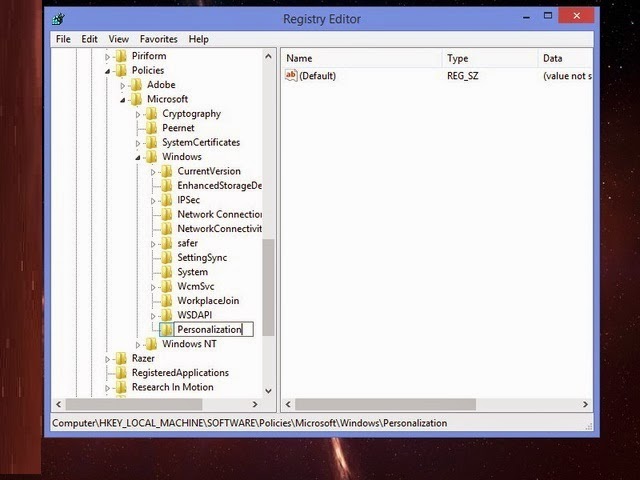The image size is (640, 480).
Task: Click the EnhancedStorageDe folder icon
Action: point(166,185)
